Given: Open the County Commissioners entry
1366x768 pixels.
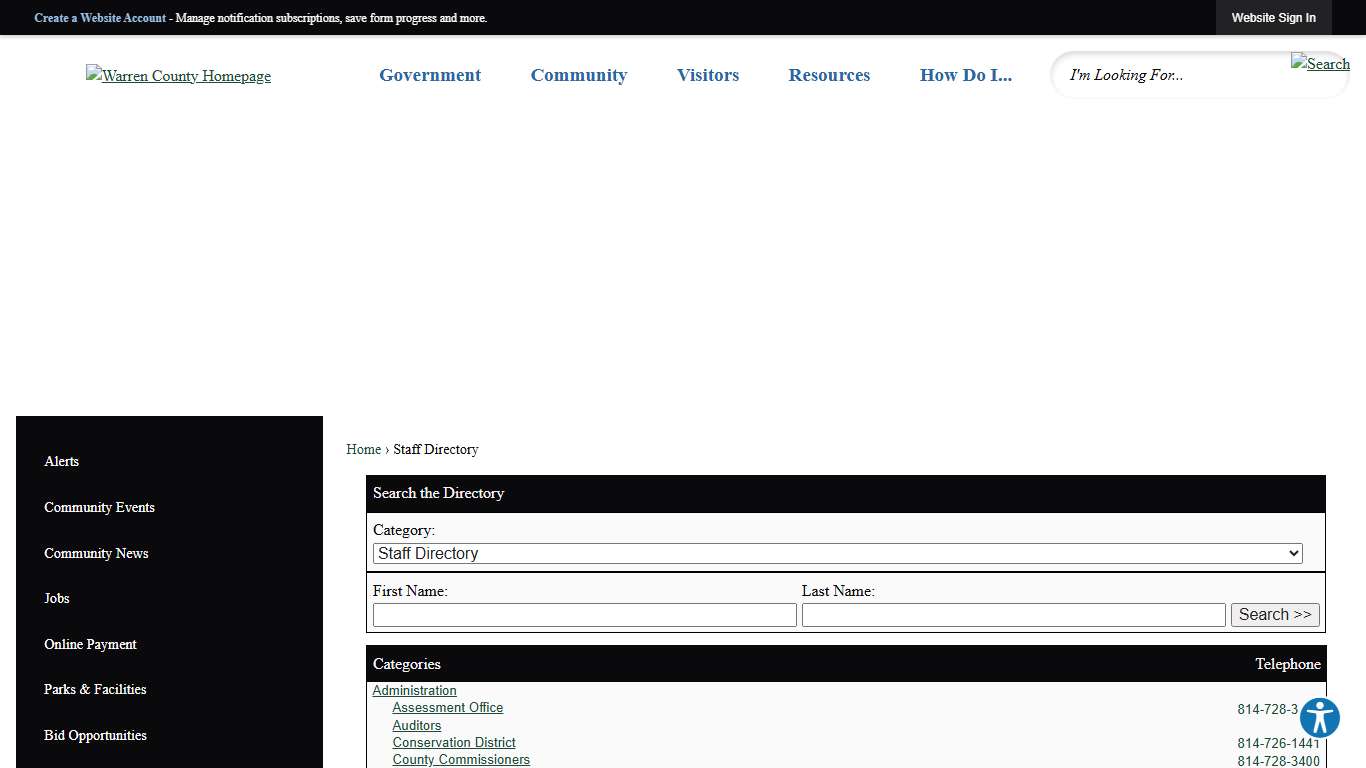Looking at the screenshot, I should (461, 759).
